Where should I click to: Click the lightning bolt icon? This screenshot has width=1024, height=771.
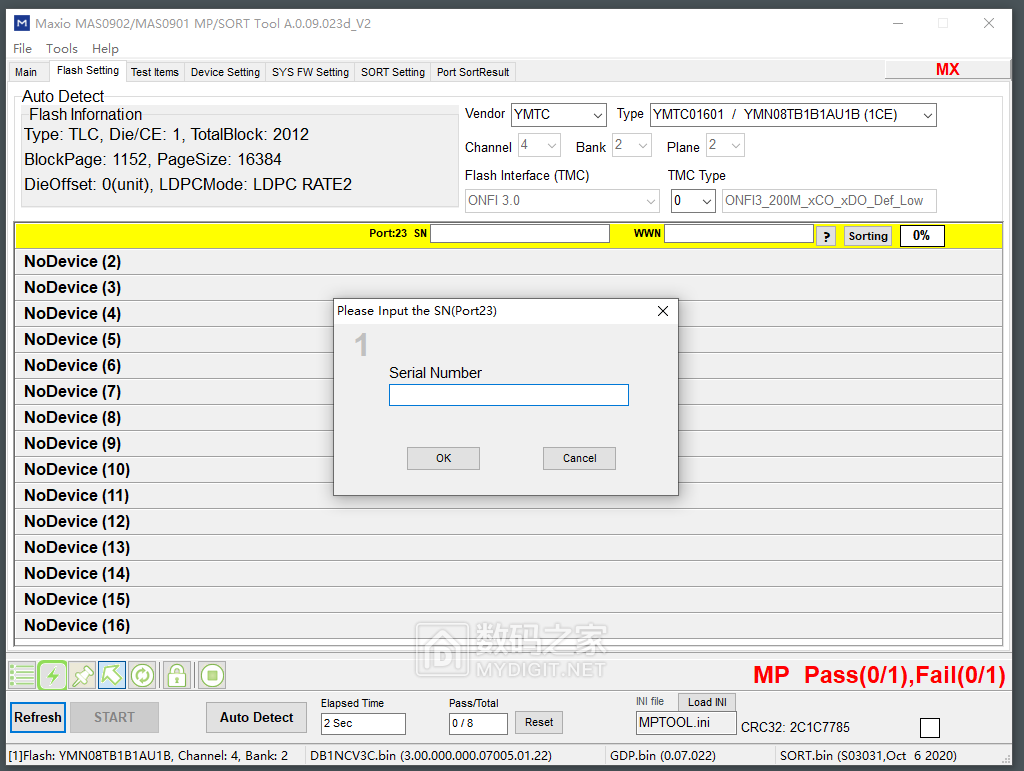[x=52, y=675]
